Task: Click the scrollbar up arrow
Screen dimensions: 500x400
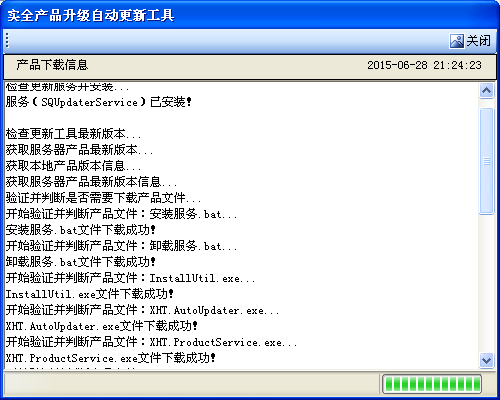Action: [x=486, y=90]
